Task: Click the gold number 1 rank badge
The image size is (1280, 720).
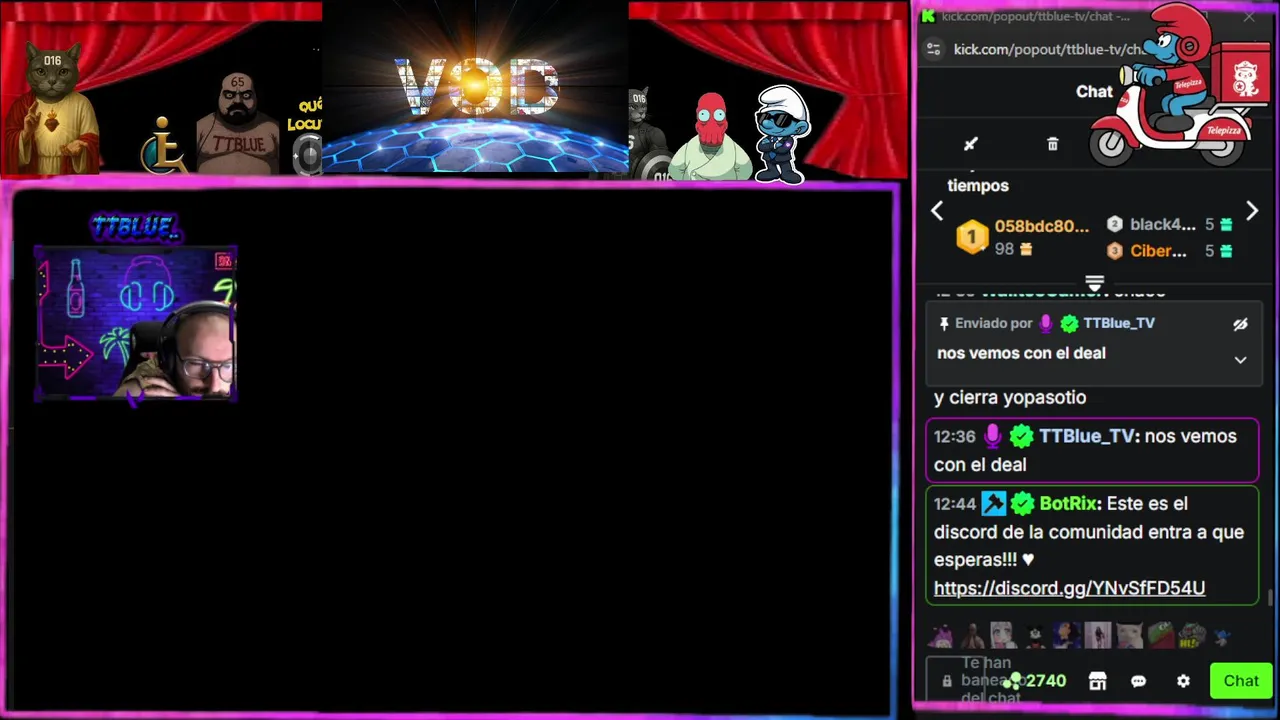Action: (x=971, y=237)
